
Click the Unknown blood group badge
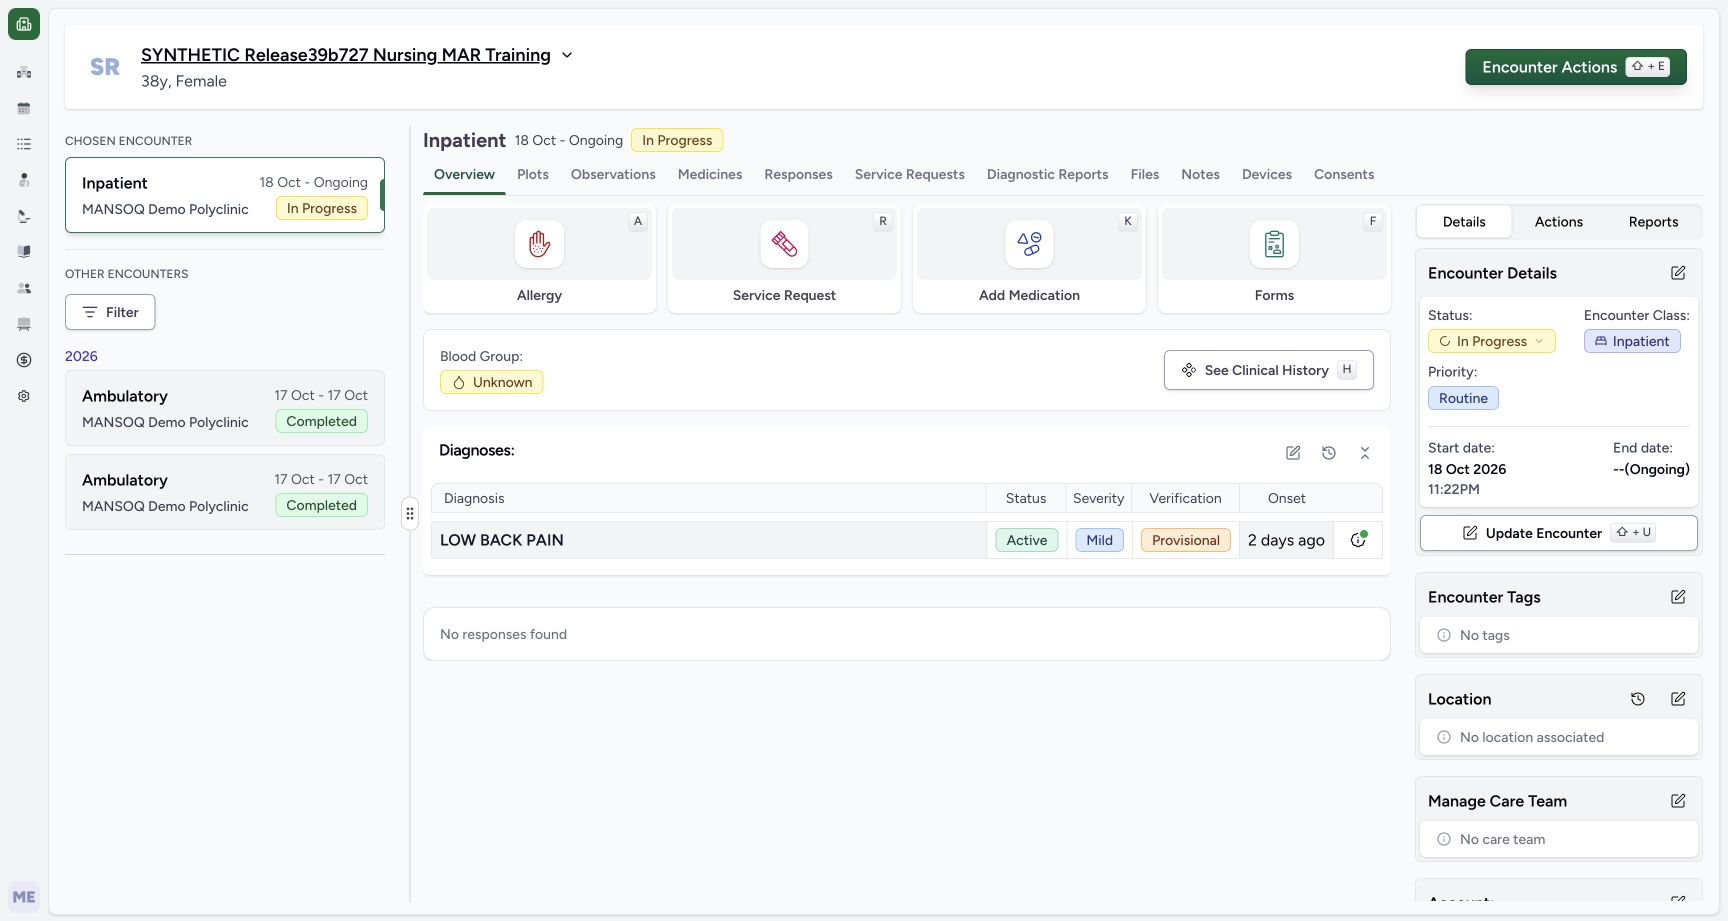pos(491,382)
